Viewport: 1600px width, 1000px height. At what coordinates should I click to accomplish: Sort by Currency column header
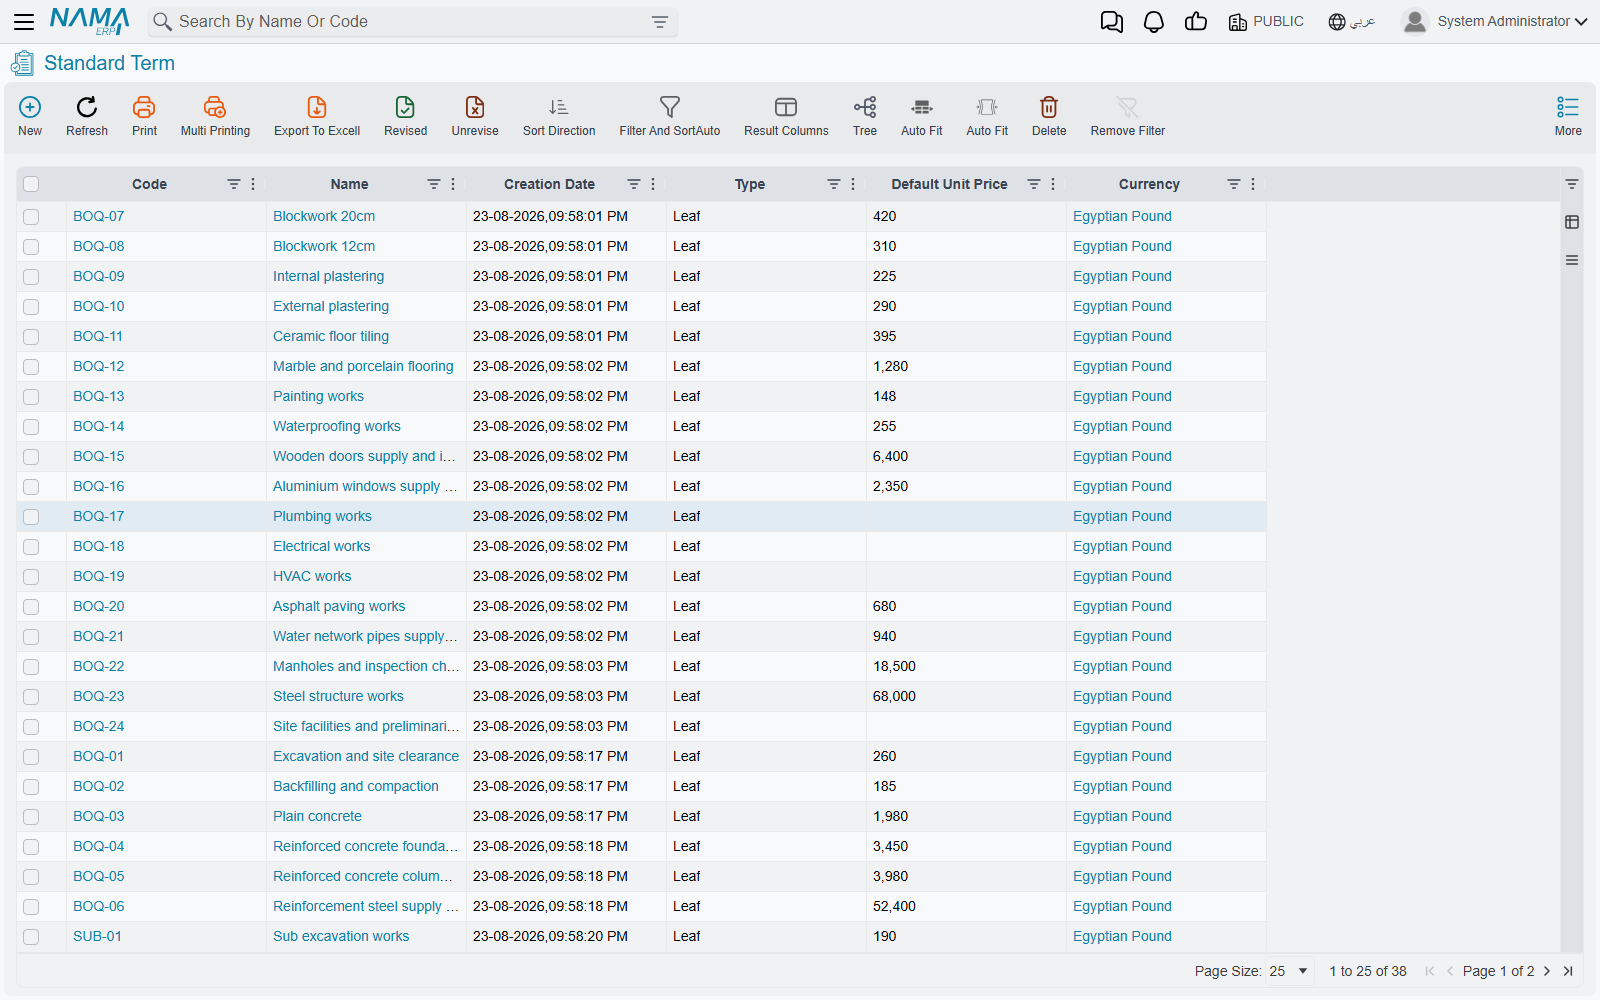(x=1149, y=184)
